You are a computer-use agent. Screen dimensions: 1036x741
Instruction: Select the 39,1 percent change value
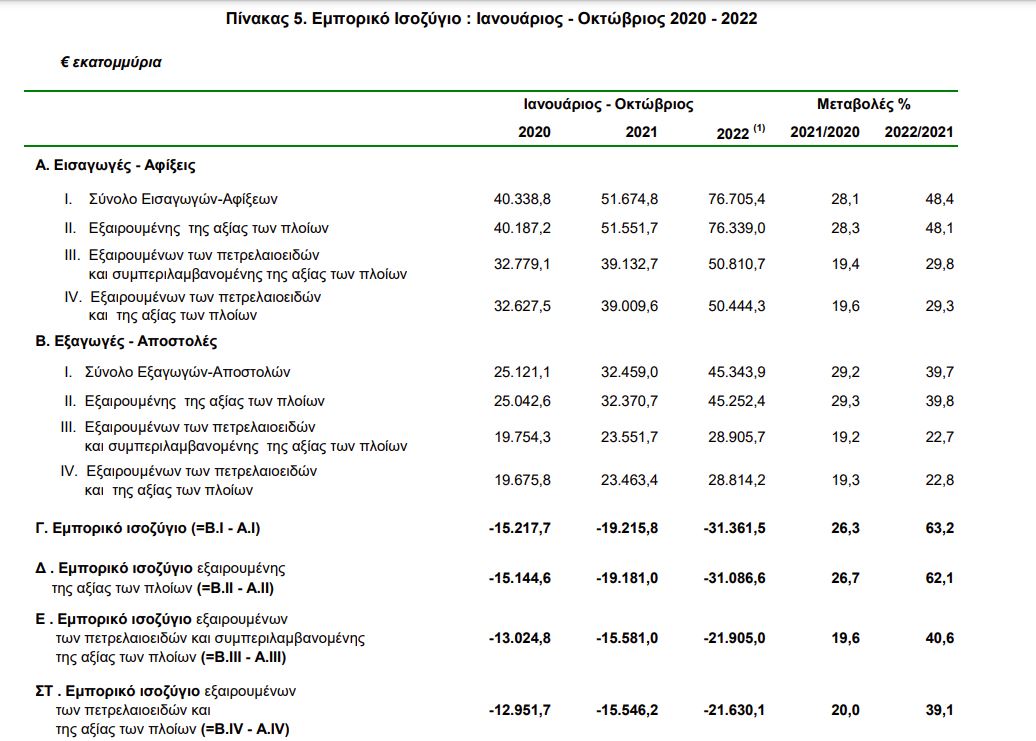tap(940, 711)
